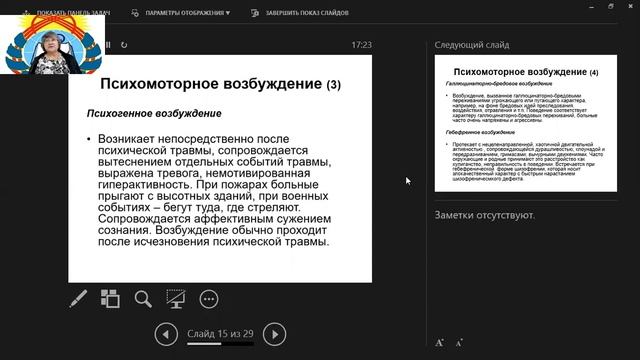The image size is (640, 360).
Task: Click the Психогенное возбуждение subtitle
Action: (154, 113)
